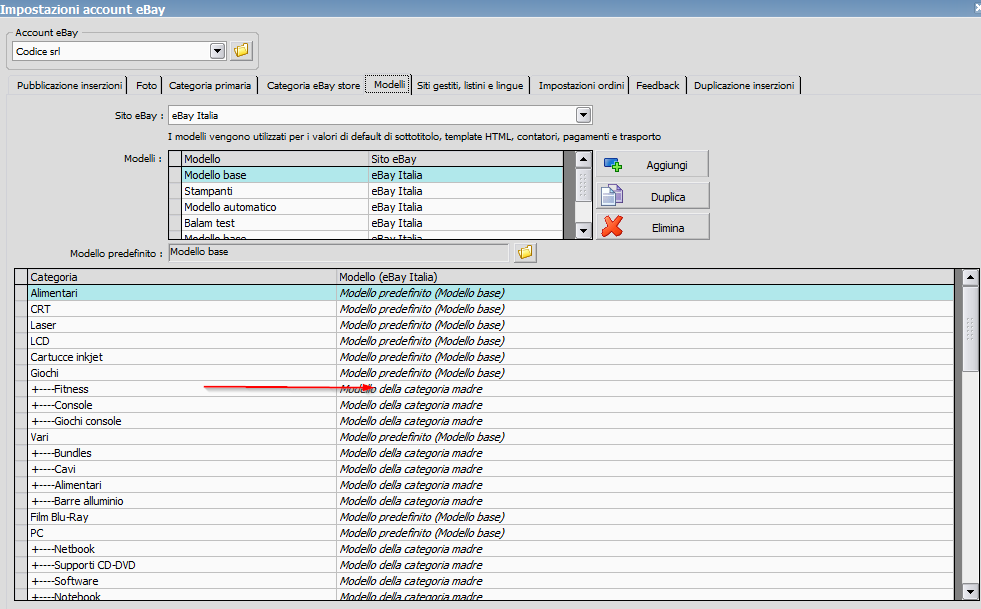
Task: Close the Impostazioni account eBay window
Action: pyautogui.click(x=976, y=8)
